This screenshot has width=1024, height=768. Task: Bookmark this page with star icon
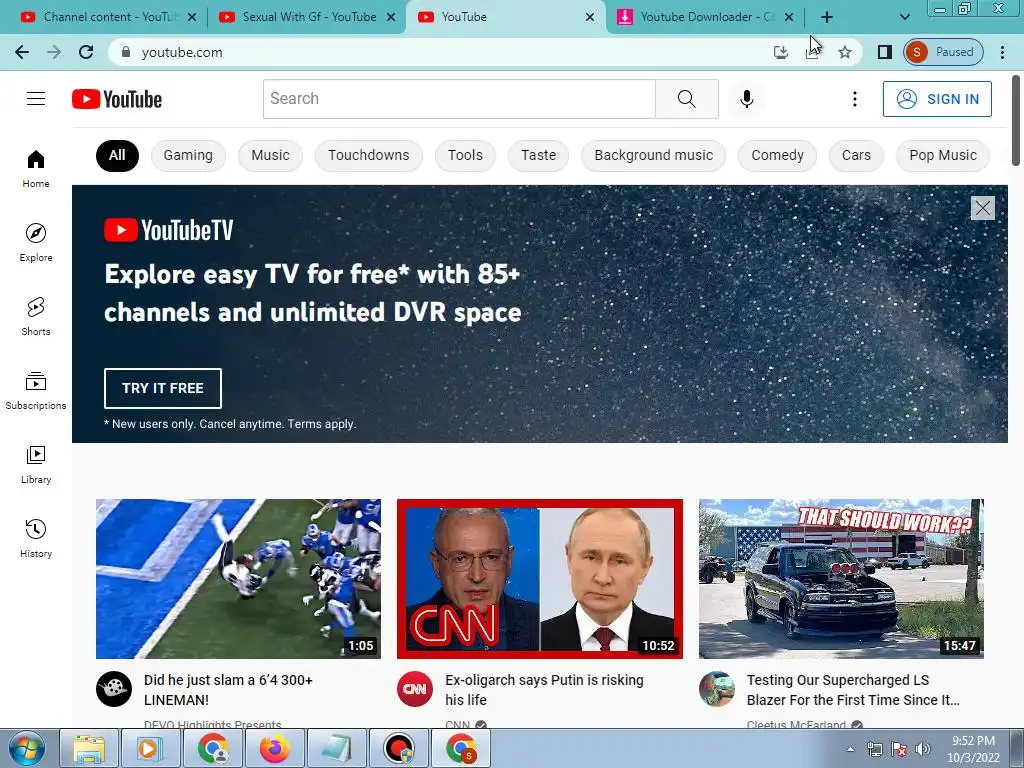coord(844,52)
